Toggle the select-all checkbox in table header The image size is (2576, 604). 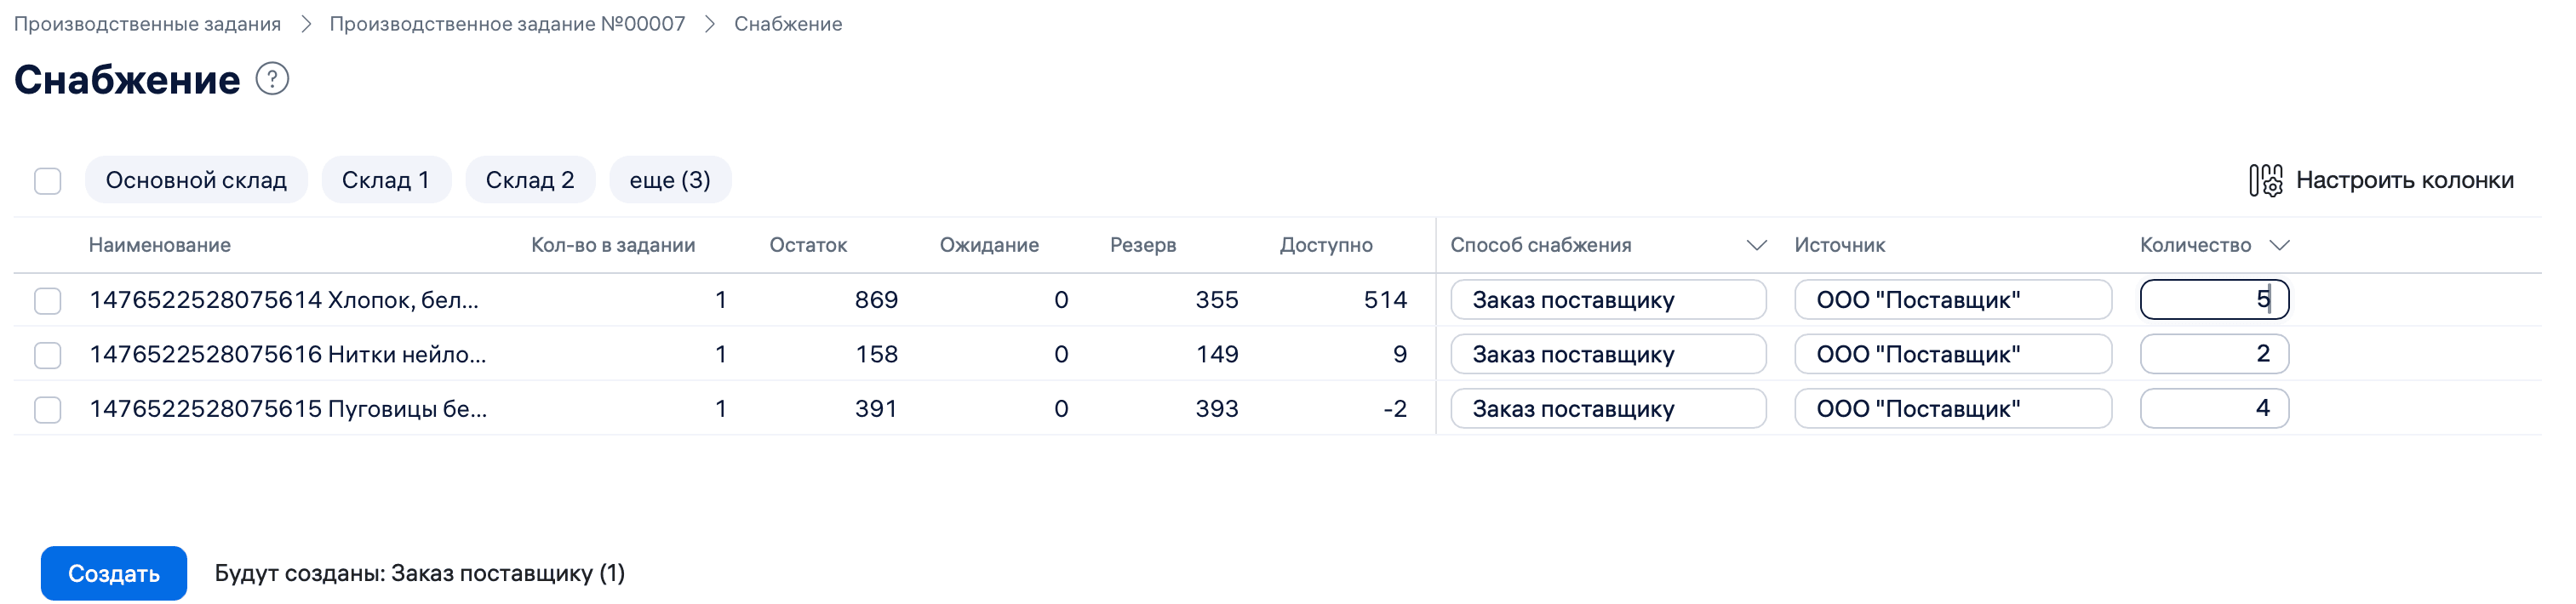coord(47,181)
